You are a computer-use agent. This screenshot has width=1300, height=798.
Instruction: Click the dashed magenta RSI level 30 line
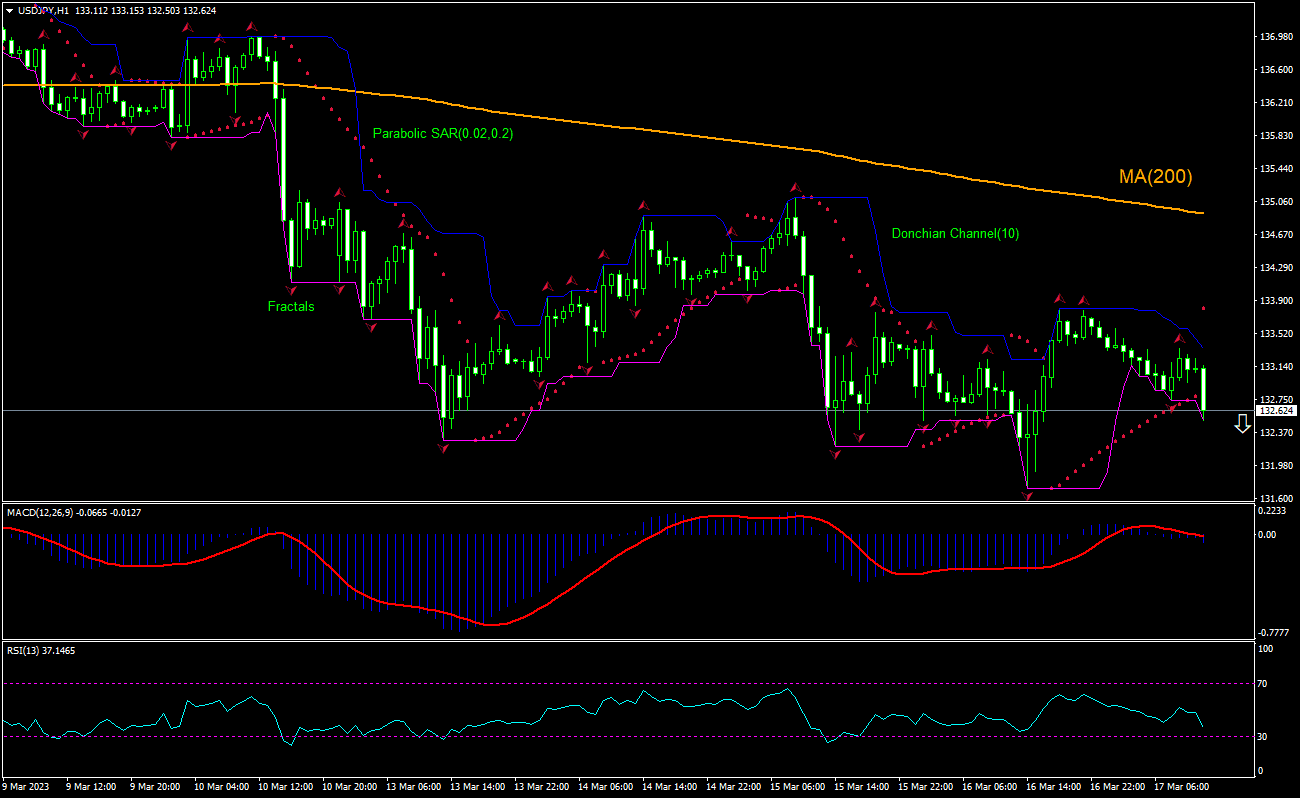[x=600, y=737]
